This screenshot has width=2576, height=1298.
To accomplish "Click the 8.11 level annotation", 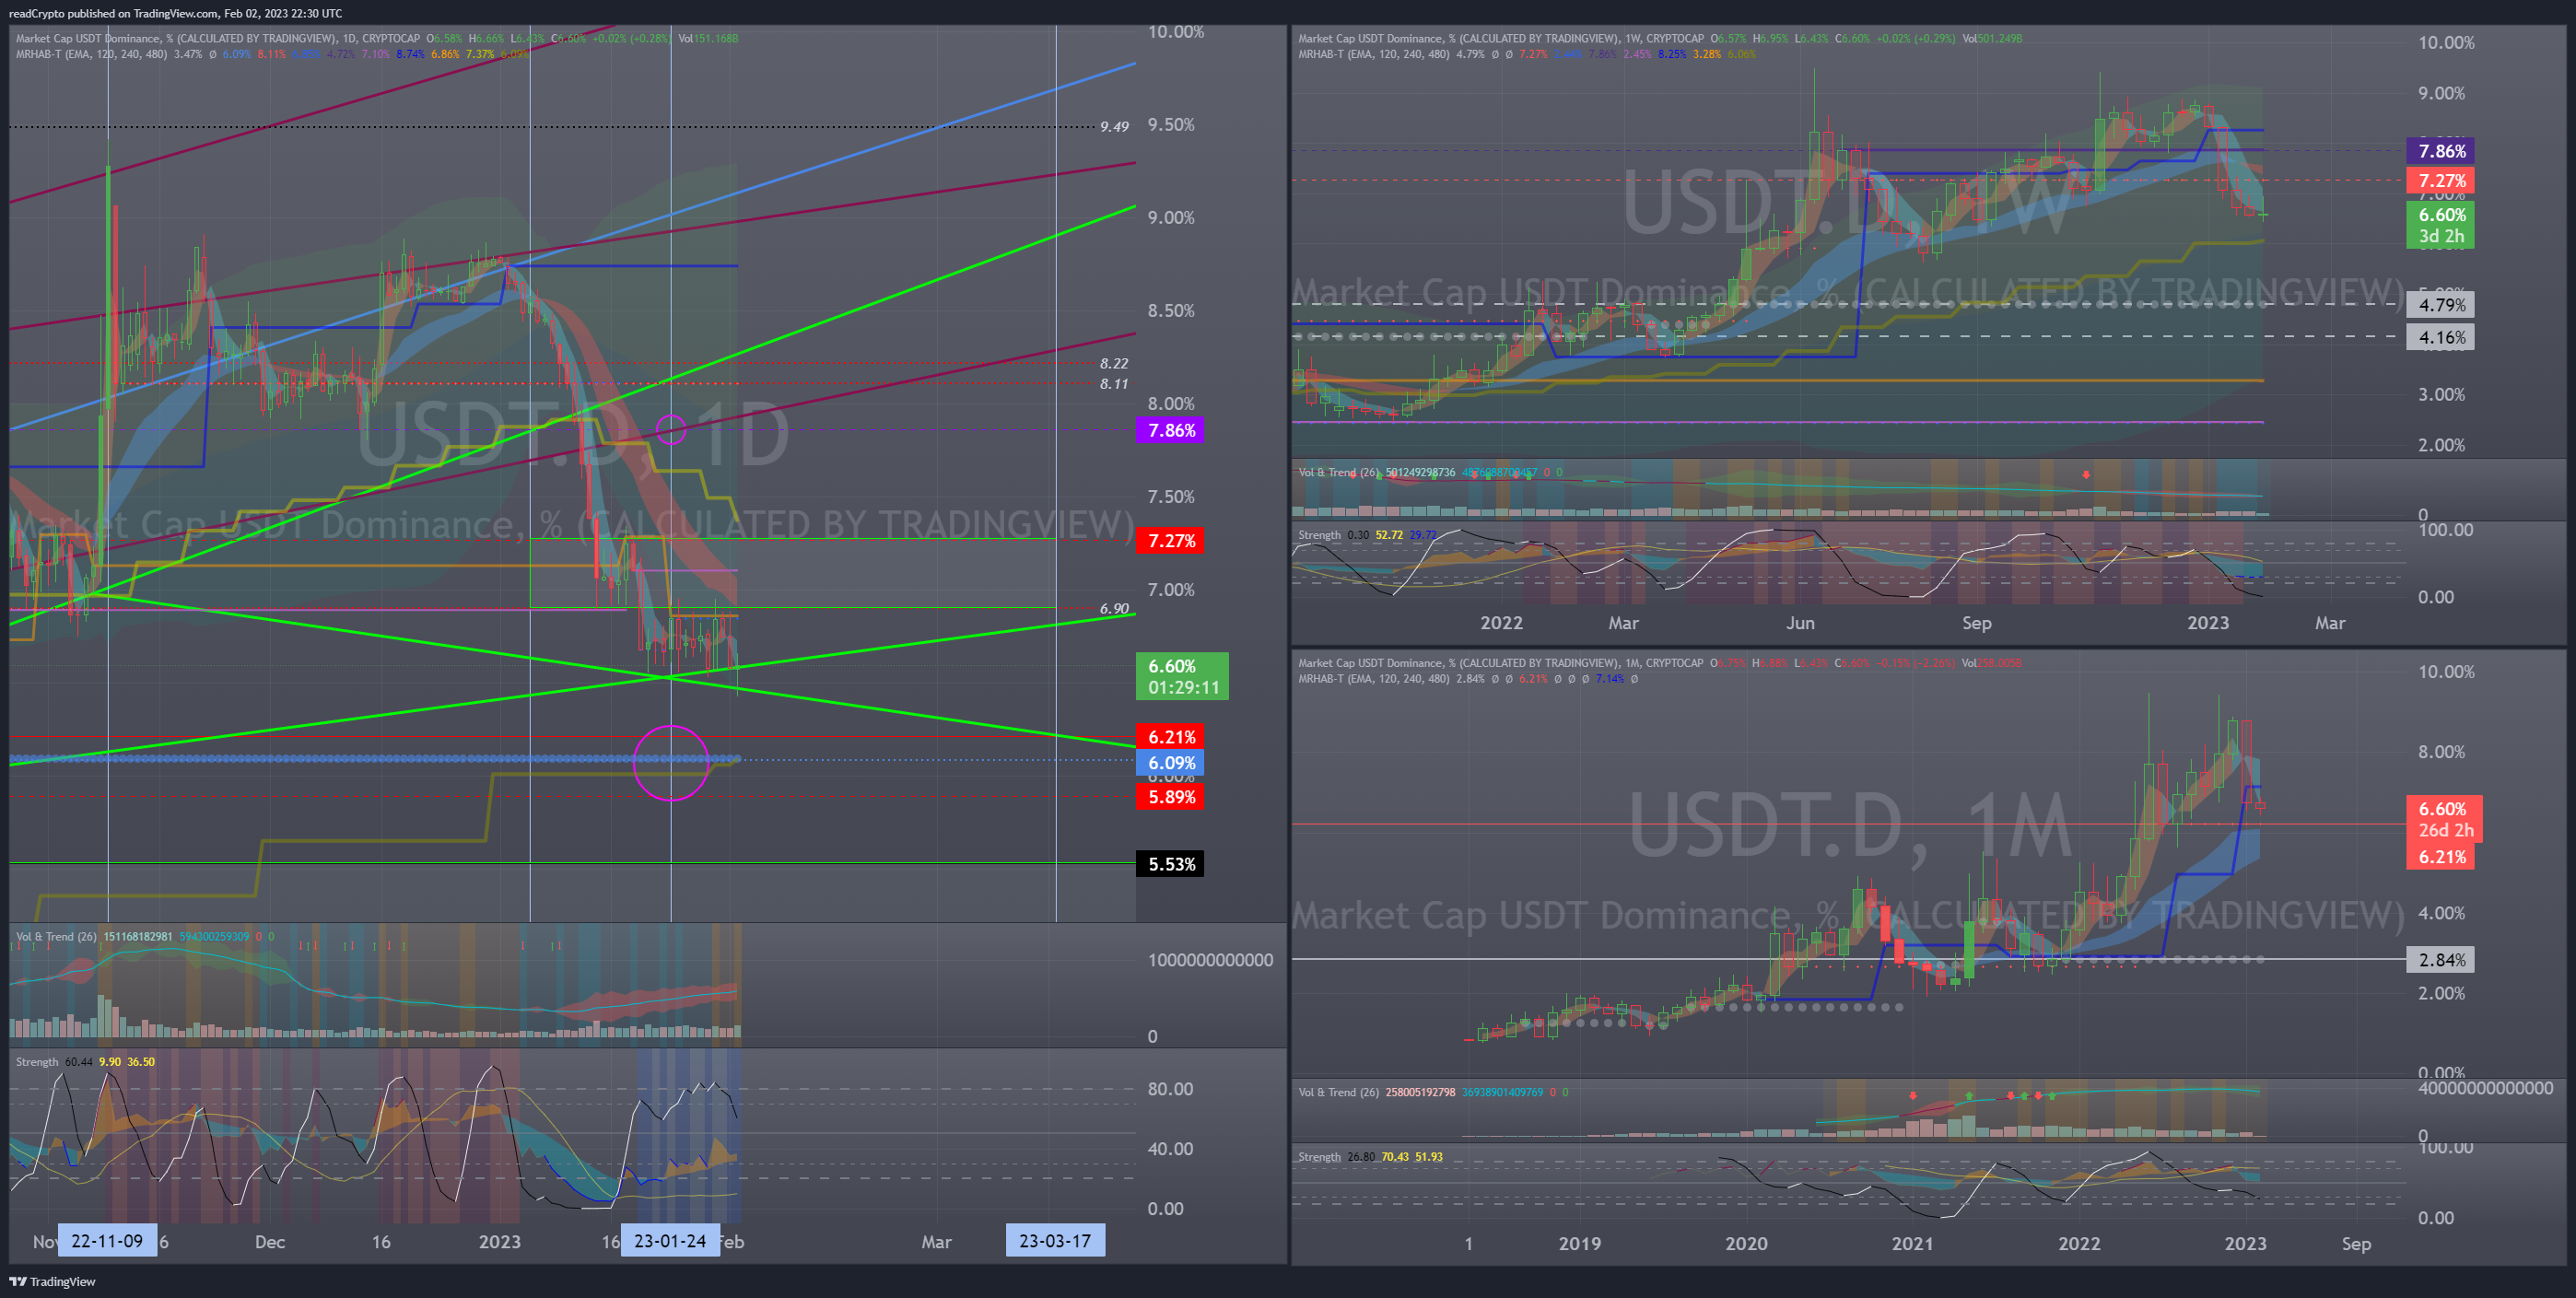I will (1114, 384).
